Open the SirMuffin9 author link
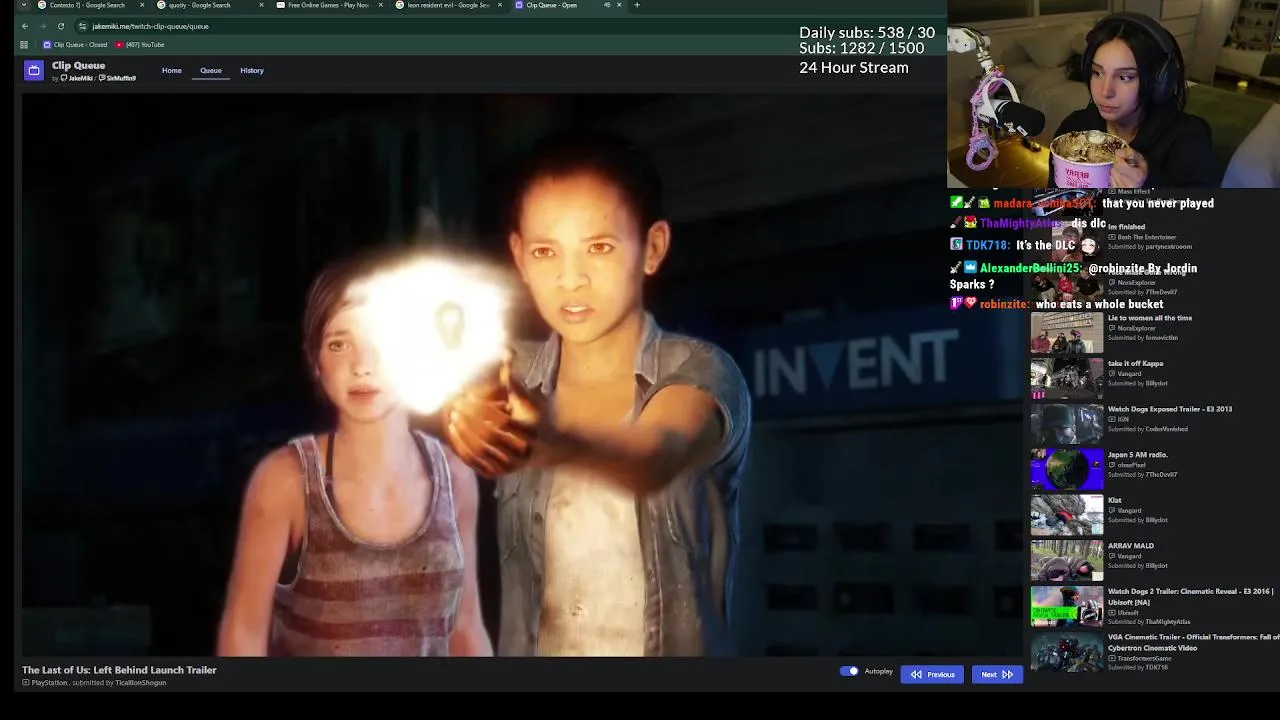1280x720 pixels. [x=118, y=78]
